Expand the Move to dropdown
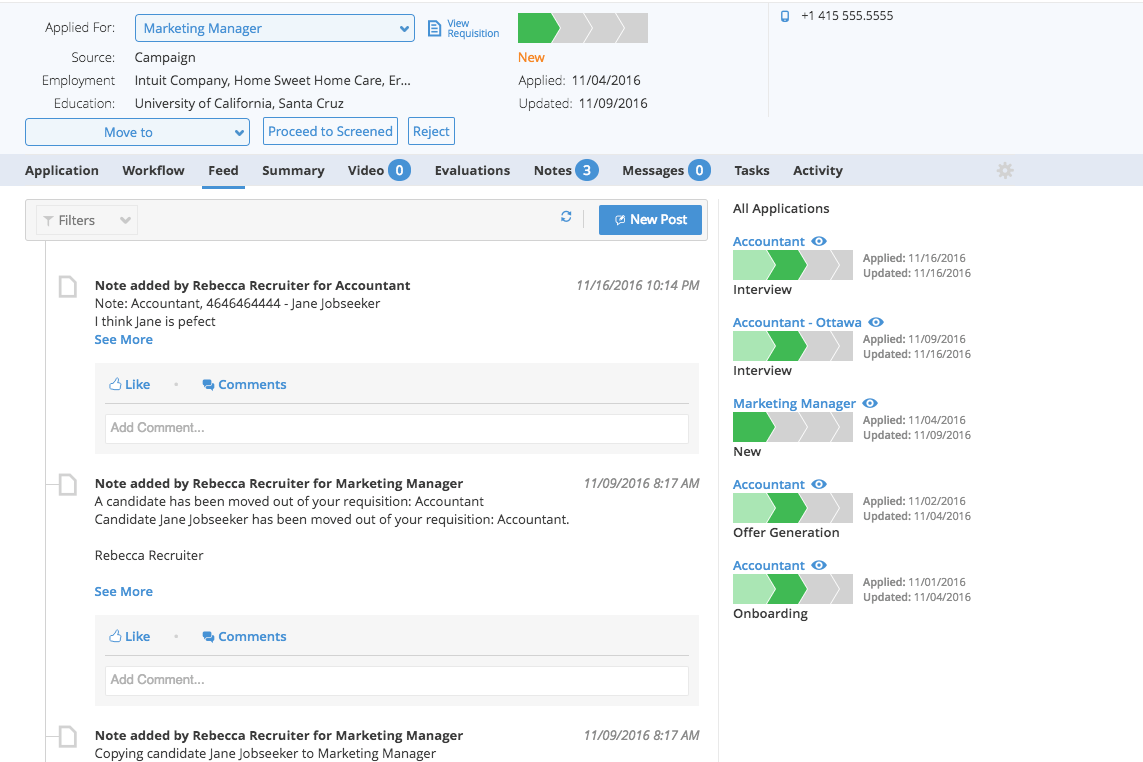 [137, 132]
